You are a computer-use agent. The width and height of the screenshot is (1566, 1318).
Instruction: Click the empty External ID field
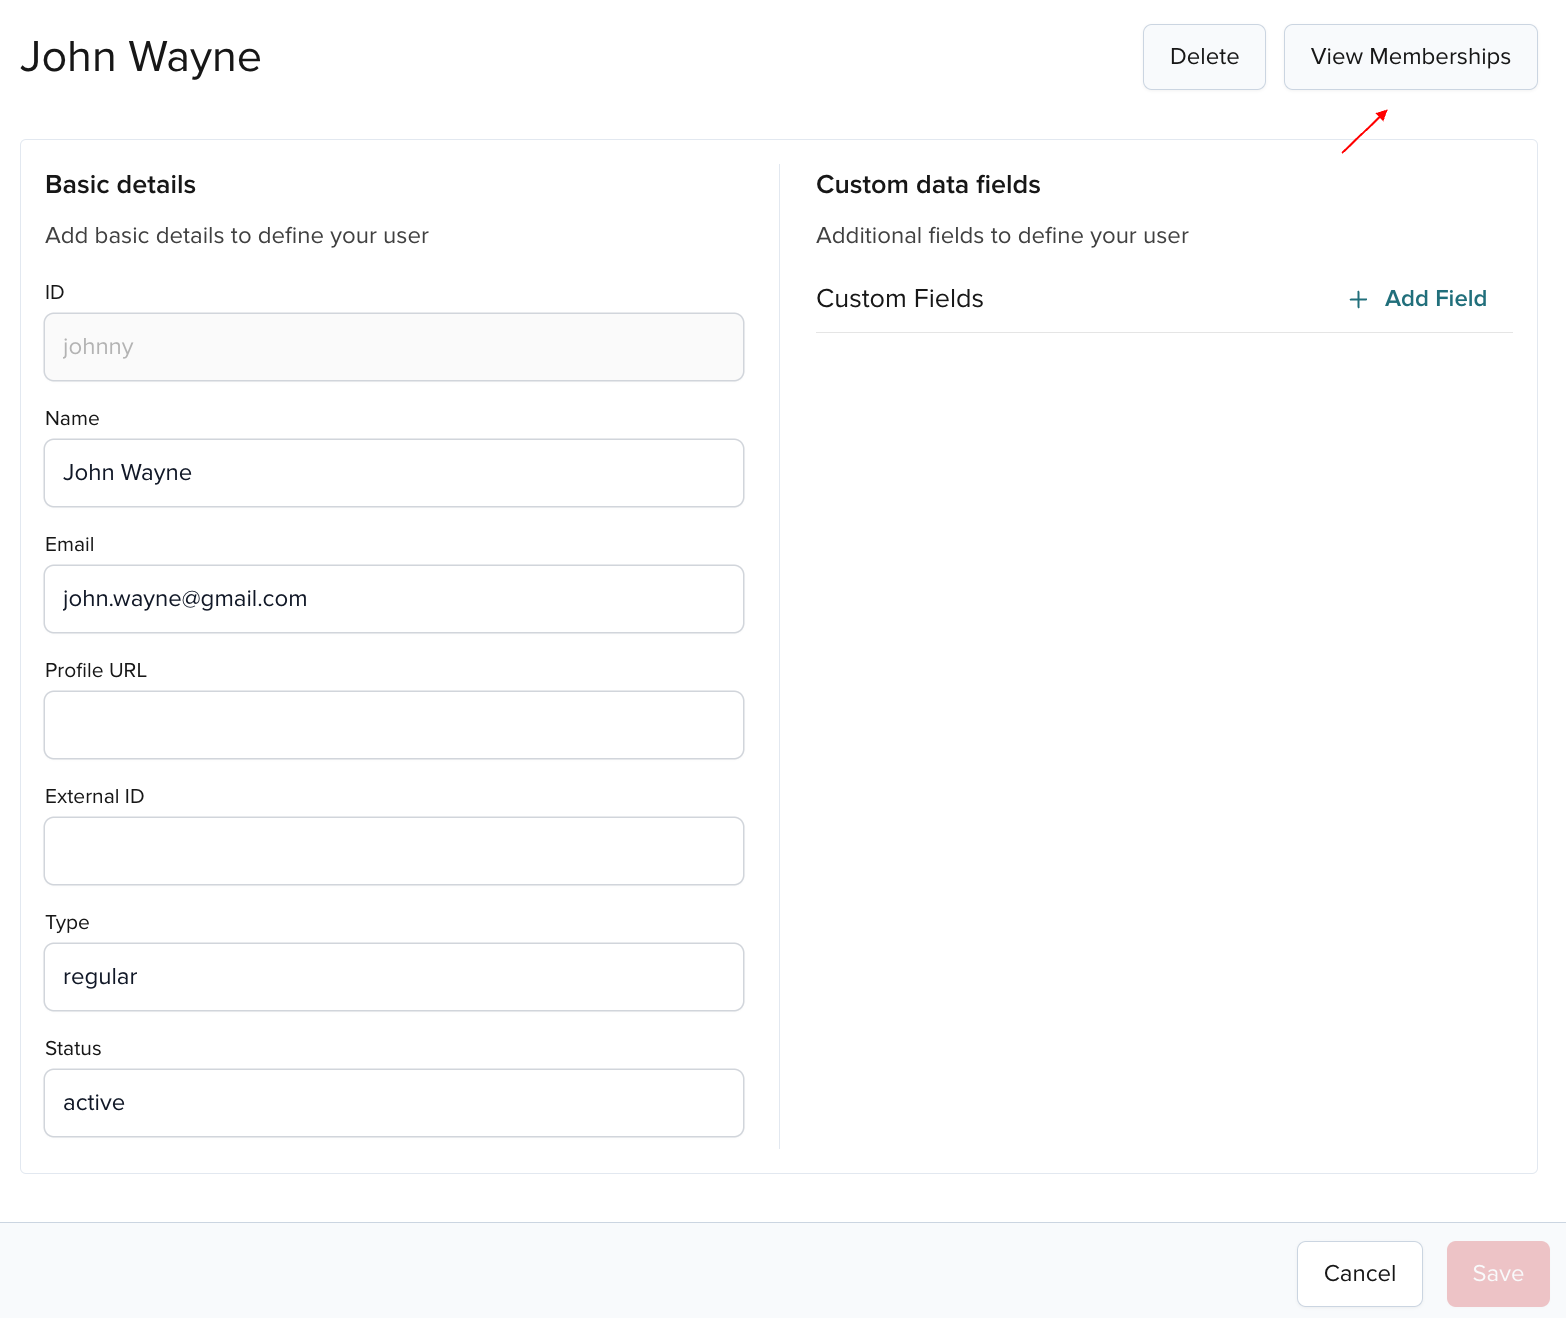pyautogui.click(x=394, y=851)
